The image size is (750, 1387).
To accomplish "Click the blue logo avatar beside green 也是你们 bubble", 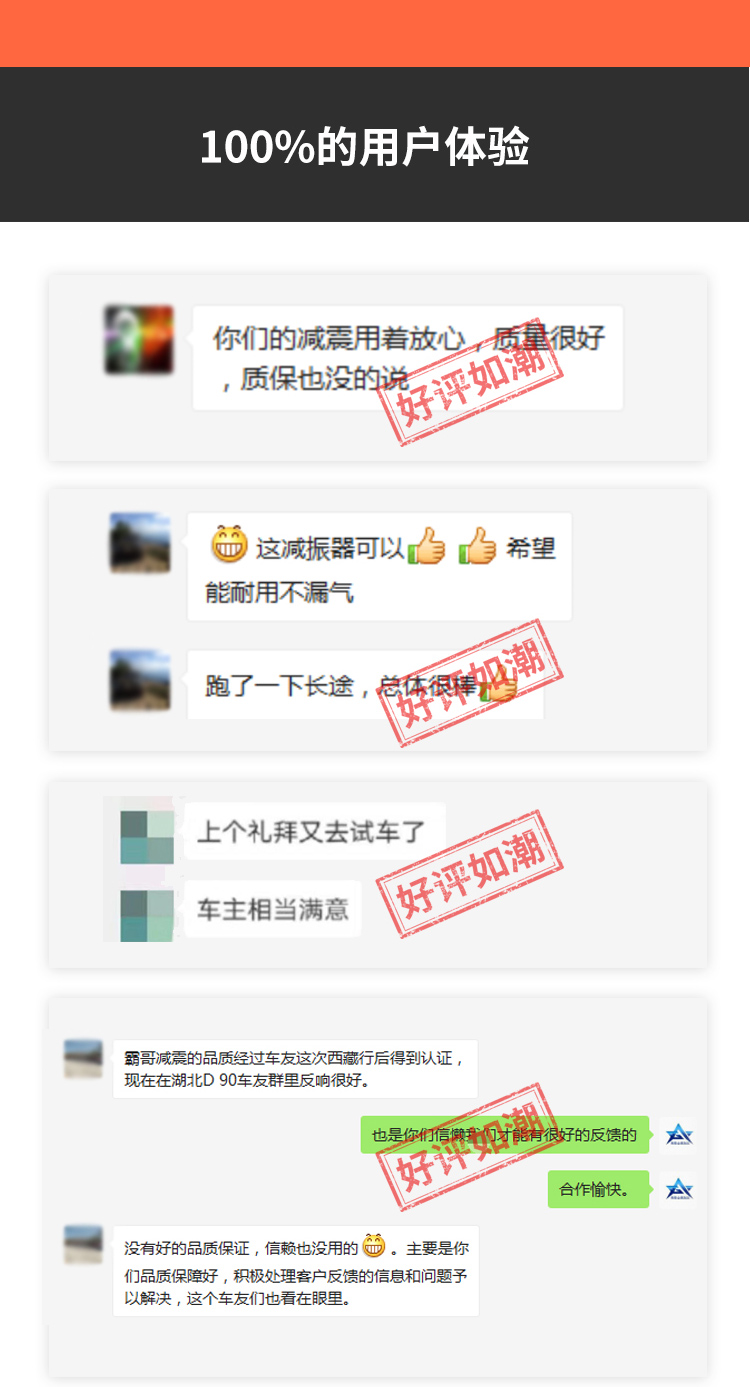I will [679, 1134].
